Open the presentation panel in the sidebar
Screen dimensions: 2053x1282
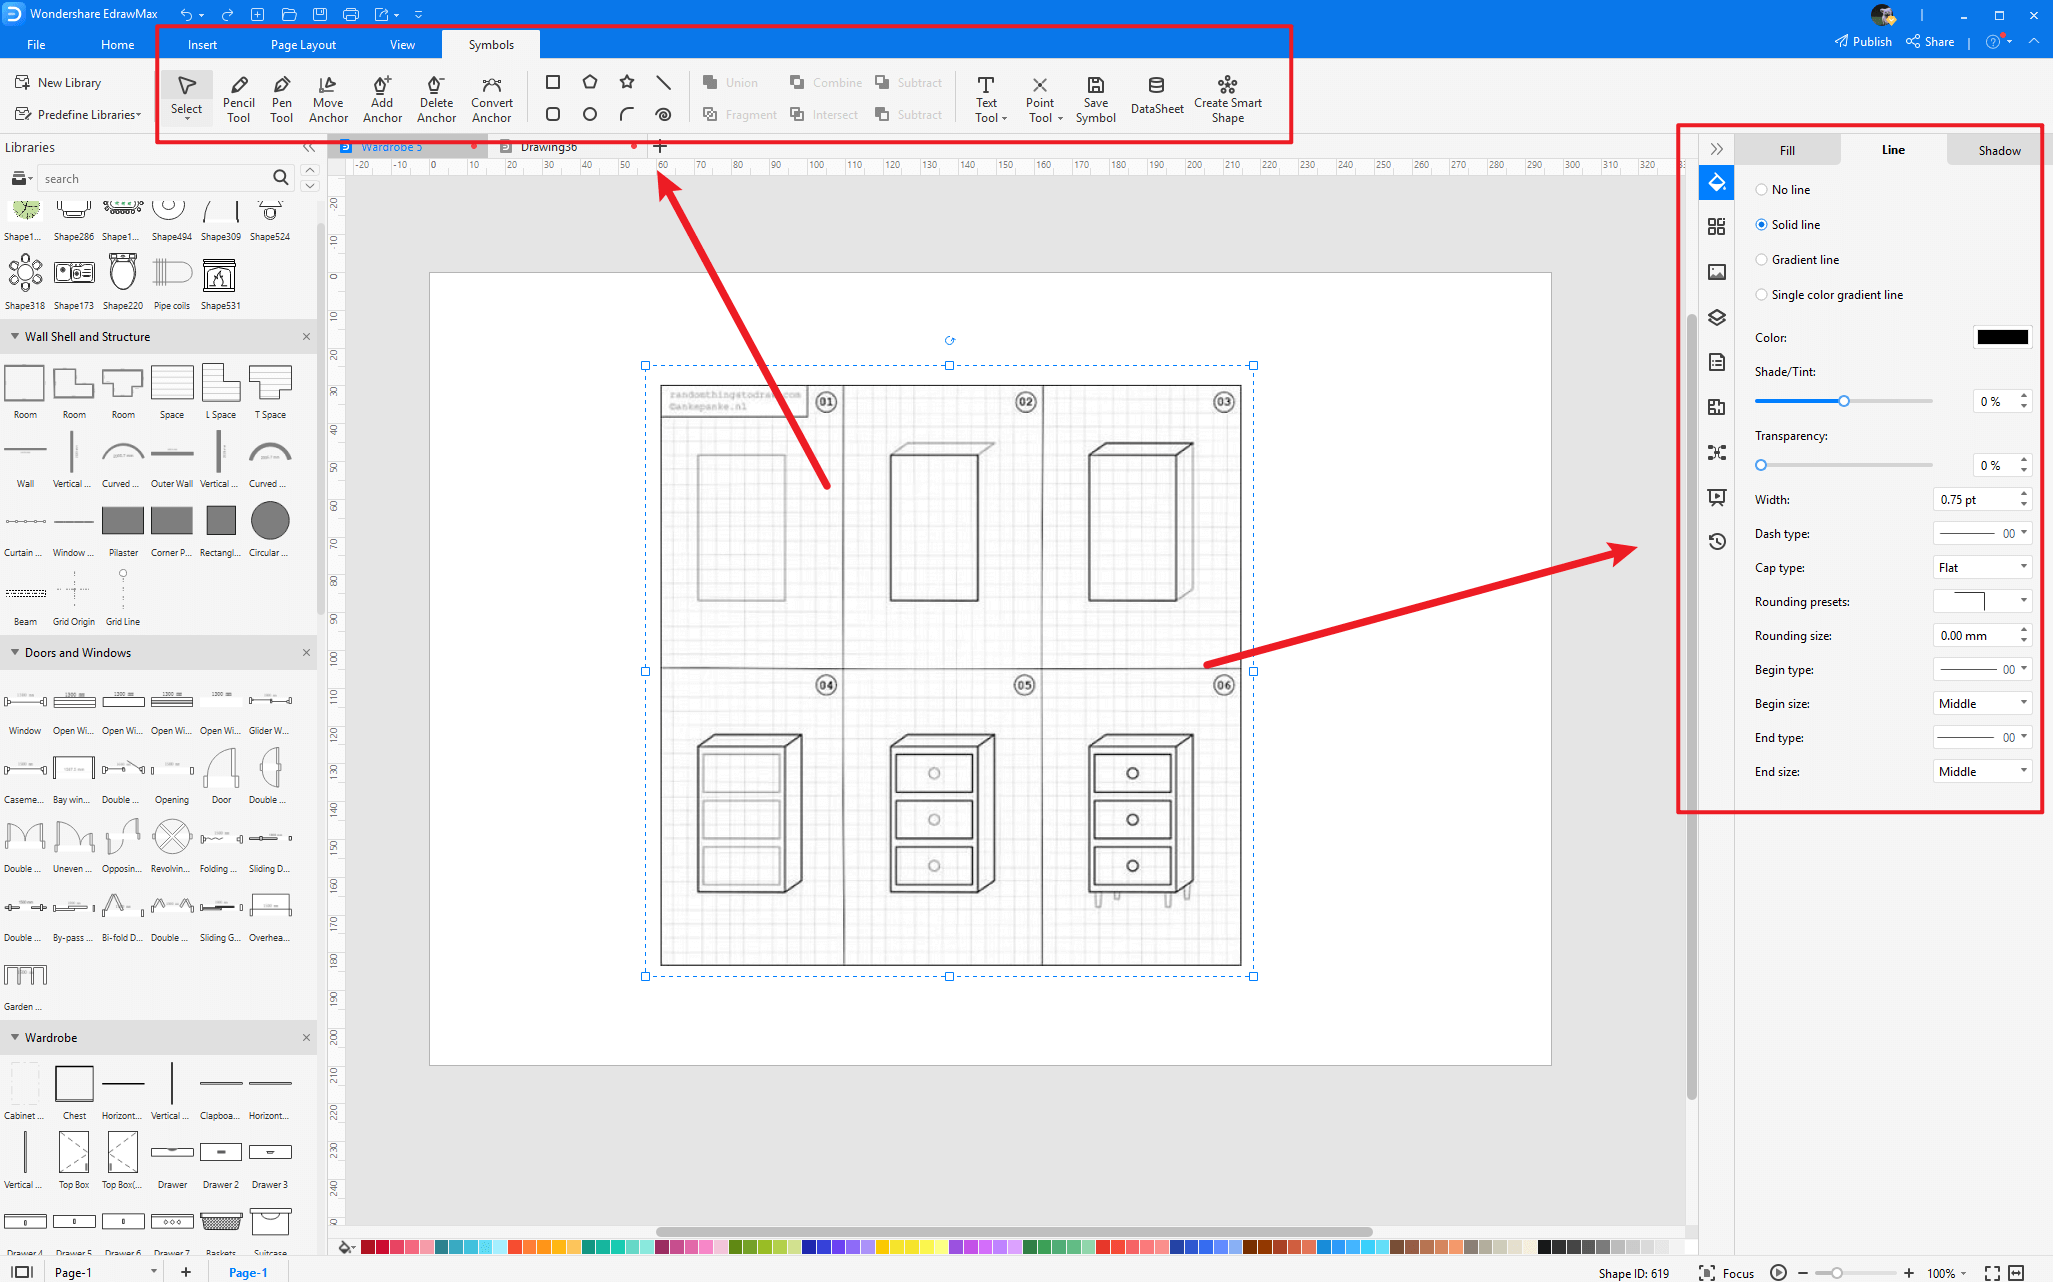(1717, 497)
